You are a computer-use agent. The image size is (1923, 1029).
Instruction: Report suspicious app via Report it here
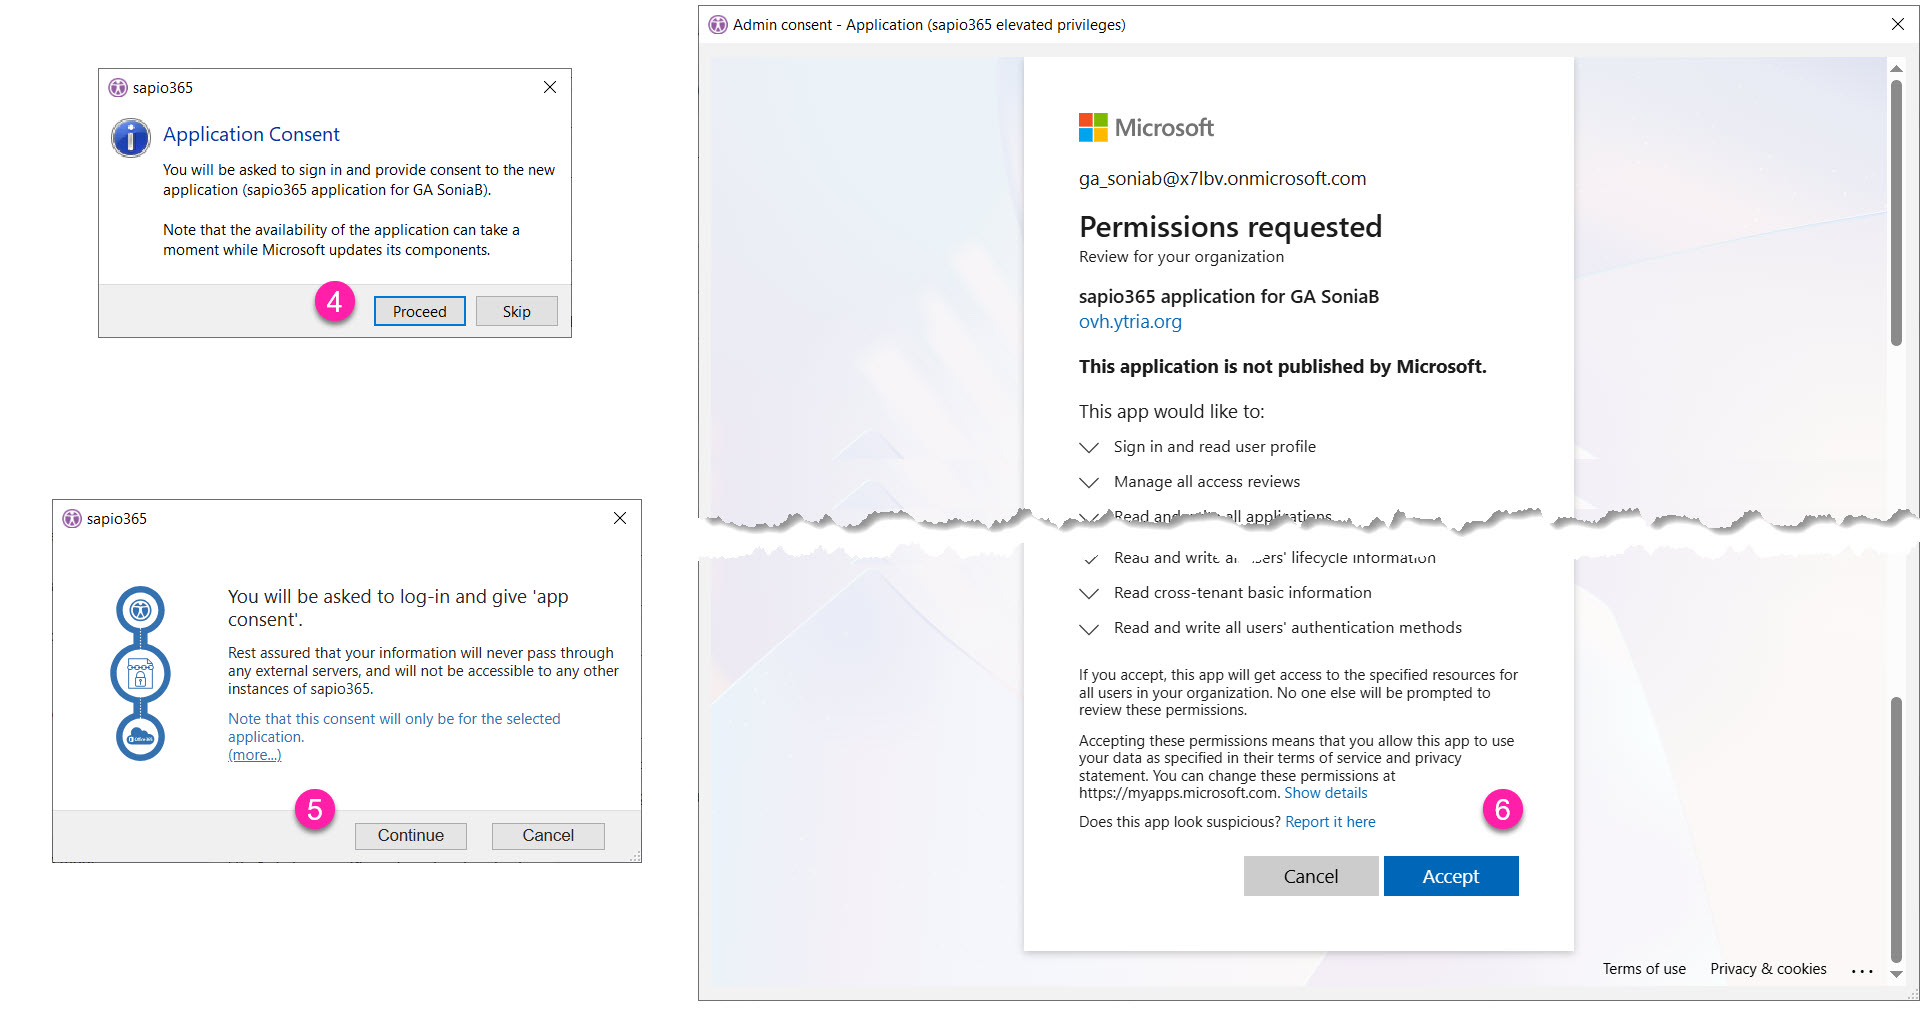coord(1330,823)
